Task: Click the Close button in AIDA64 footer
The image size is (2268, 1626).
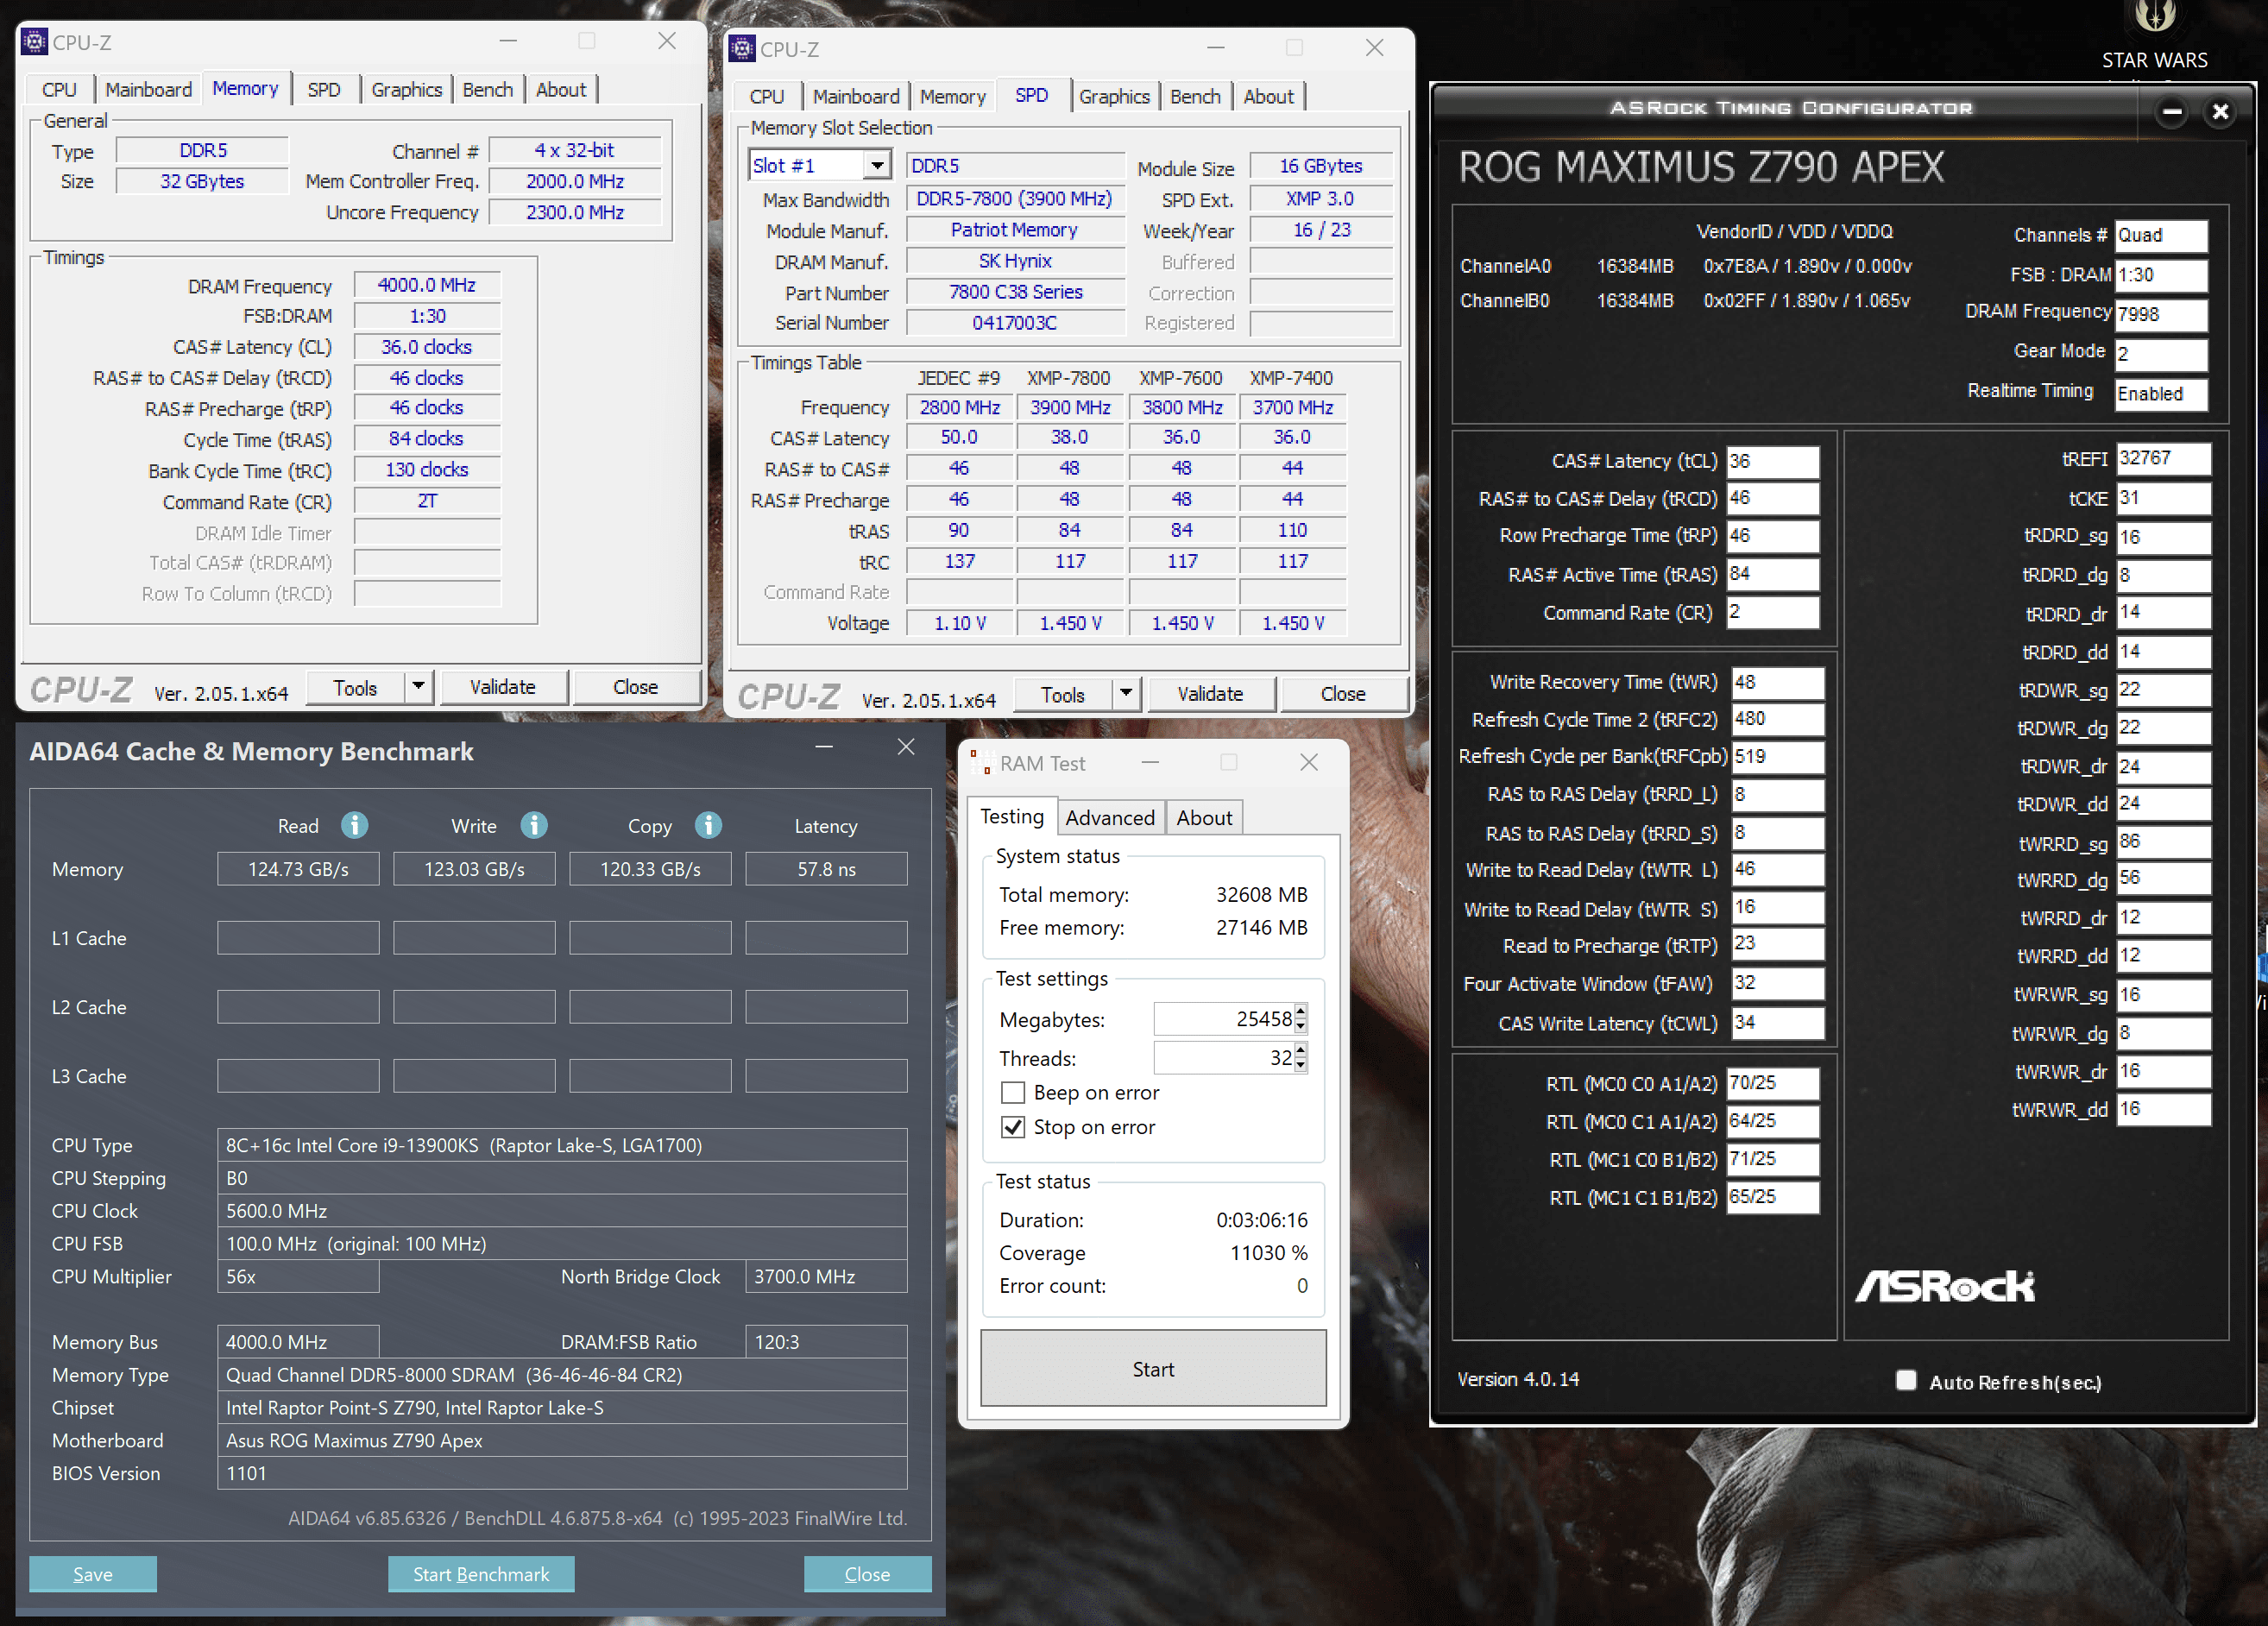Action: (867, 1573)
